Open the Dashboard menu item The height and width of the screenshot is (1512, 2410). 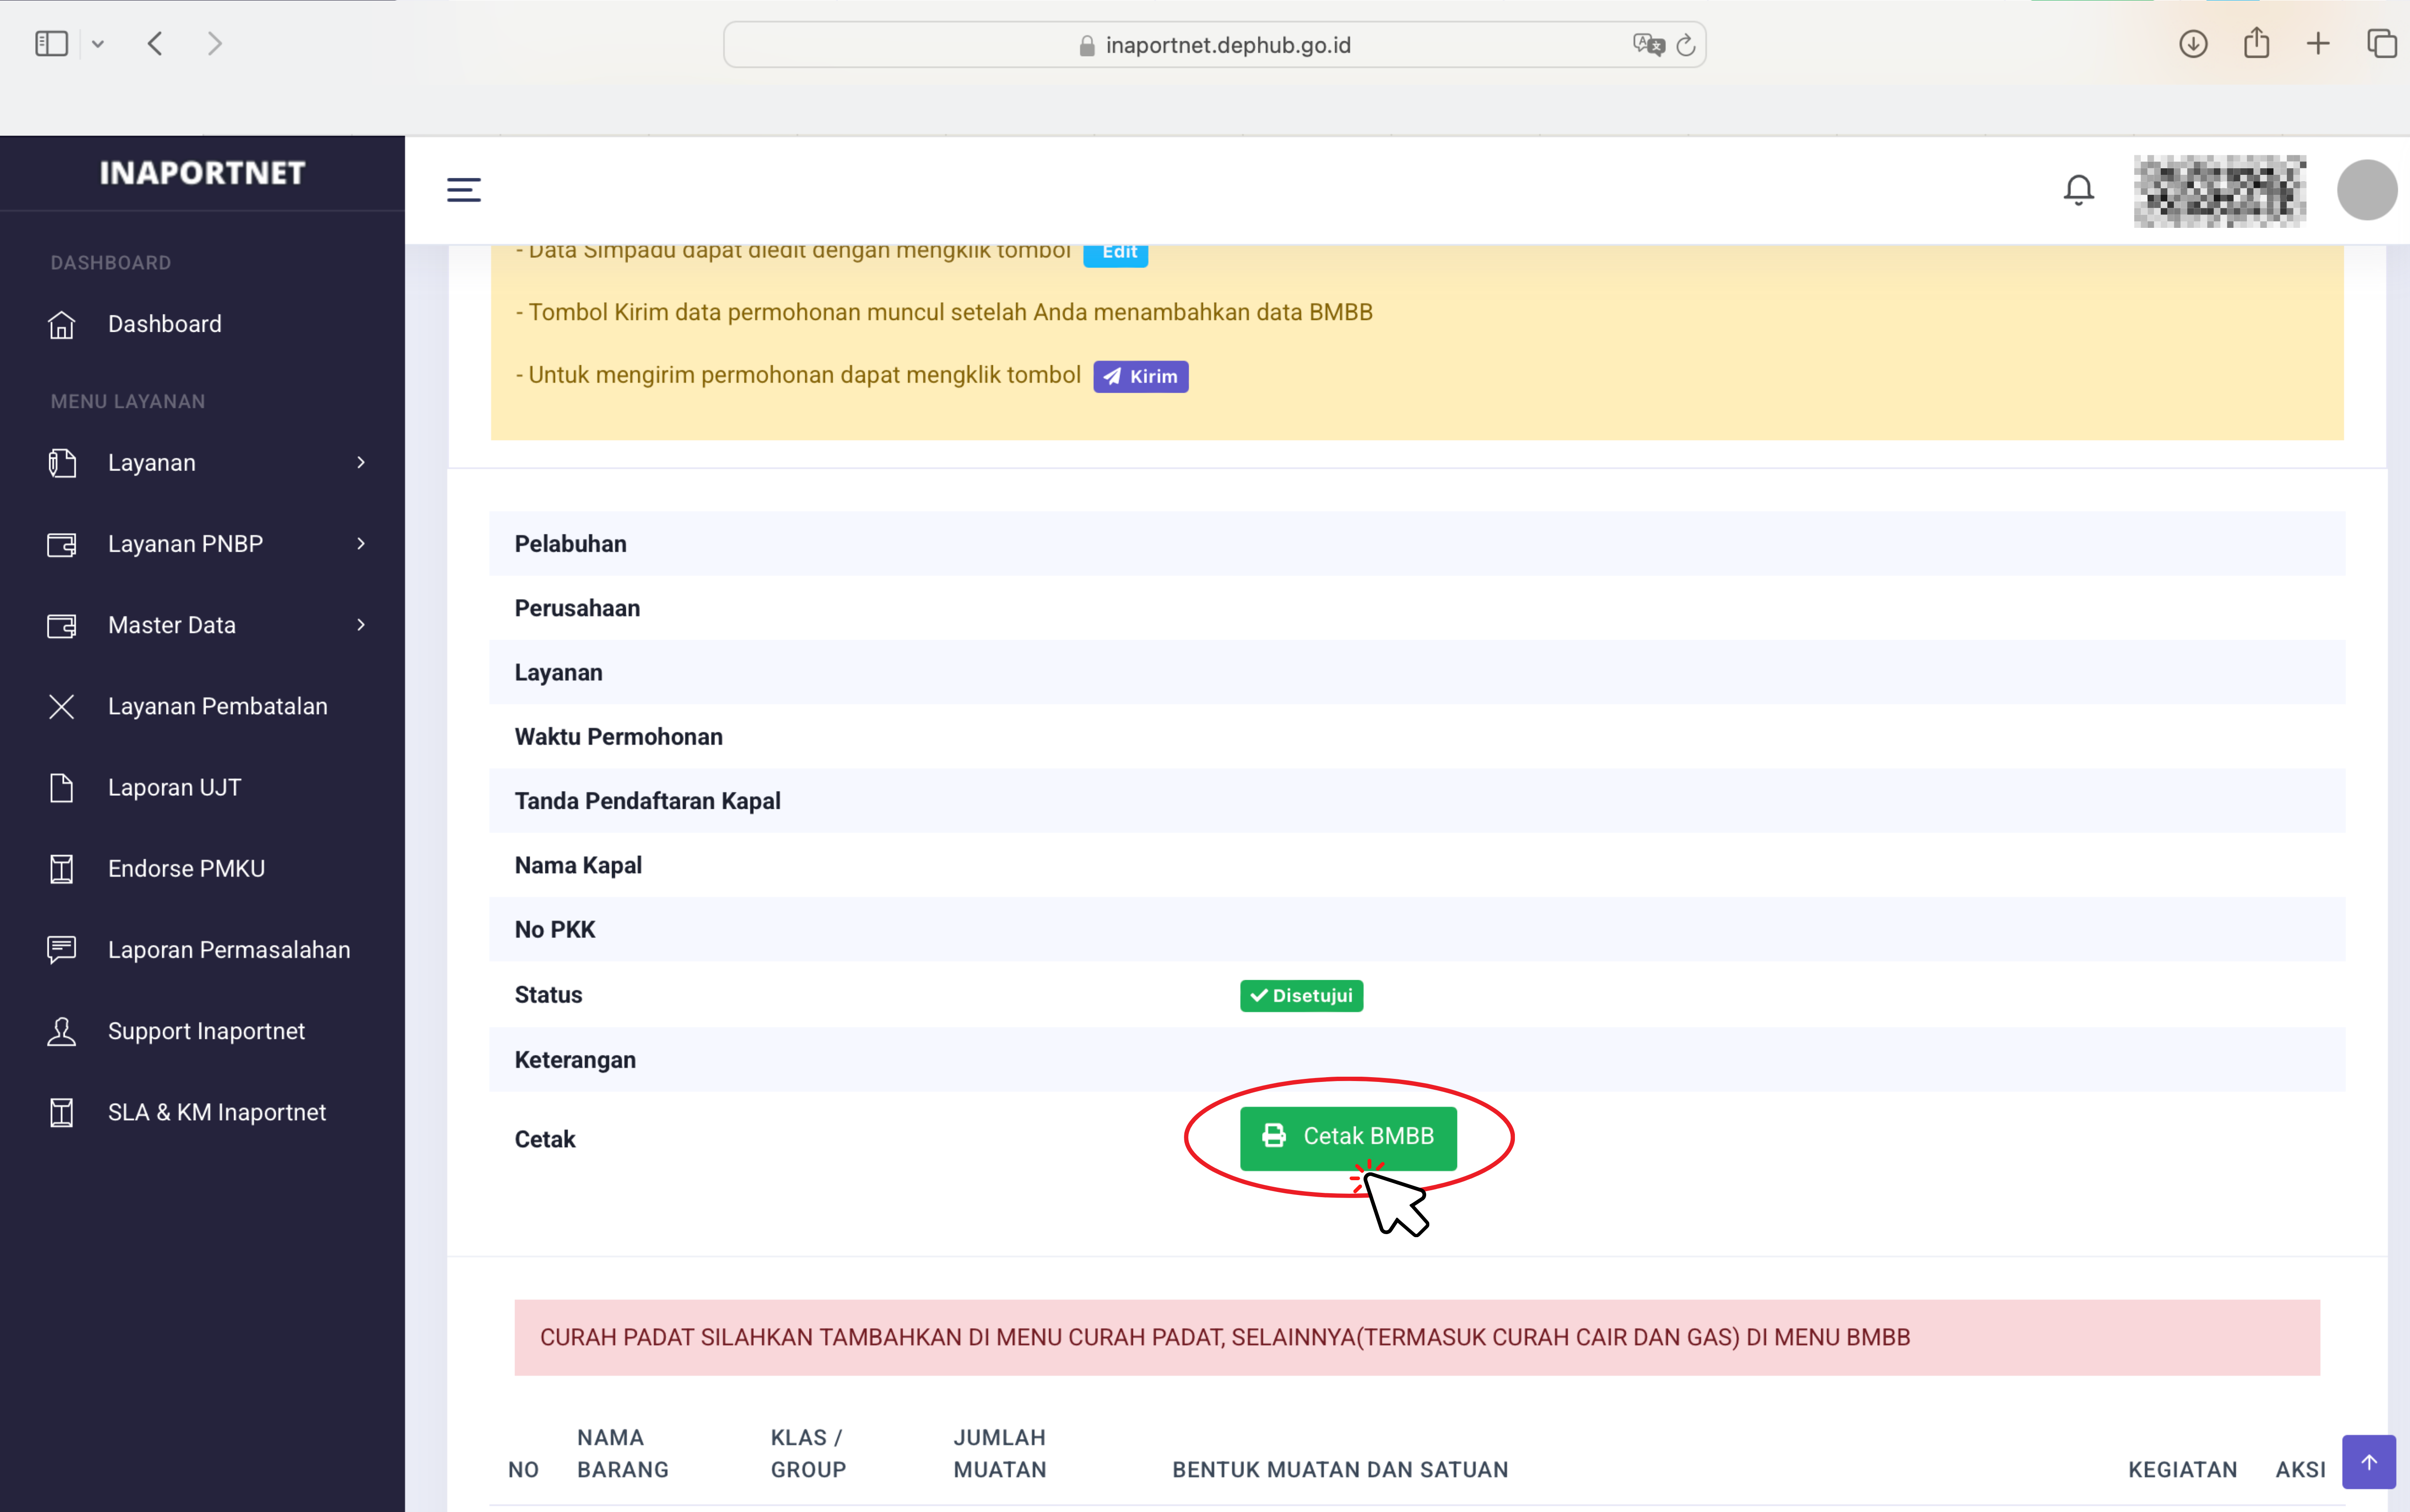point(165,324)
